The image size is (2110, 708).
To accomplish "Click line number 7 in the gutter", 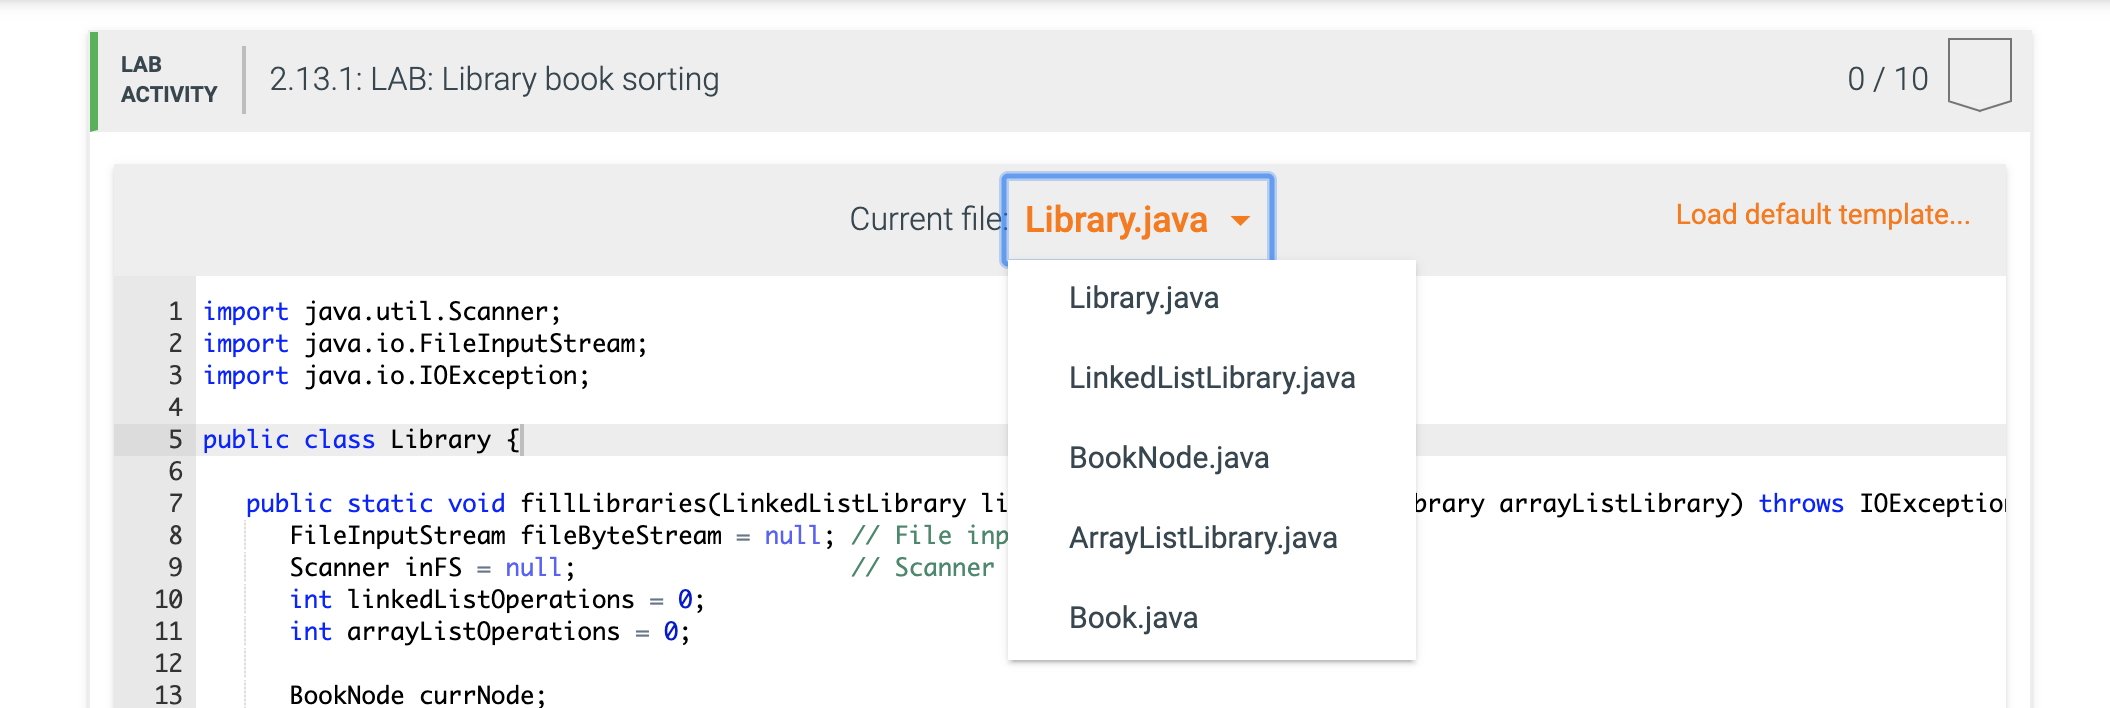I will [176, 504].
